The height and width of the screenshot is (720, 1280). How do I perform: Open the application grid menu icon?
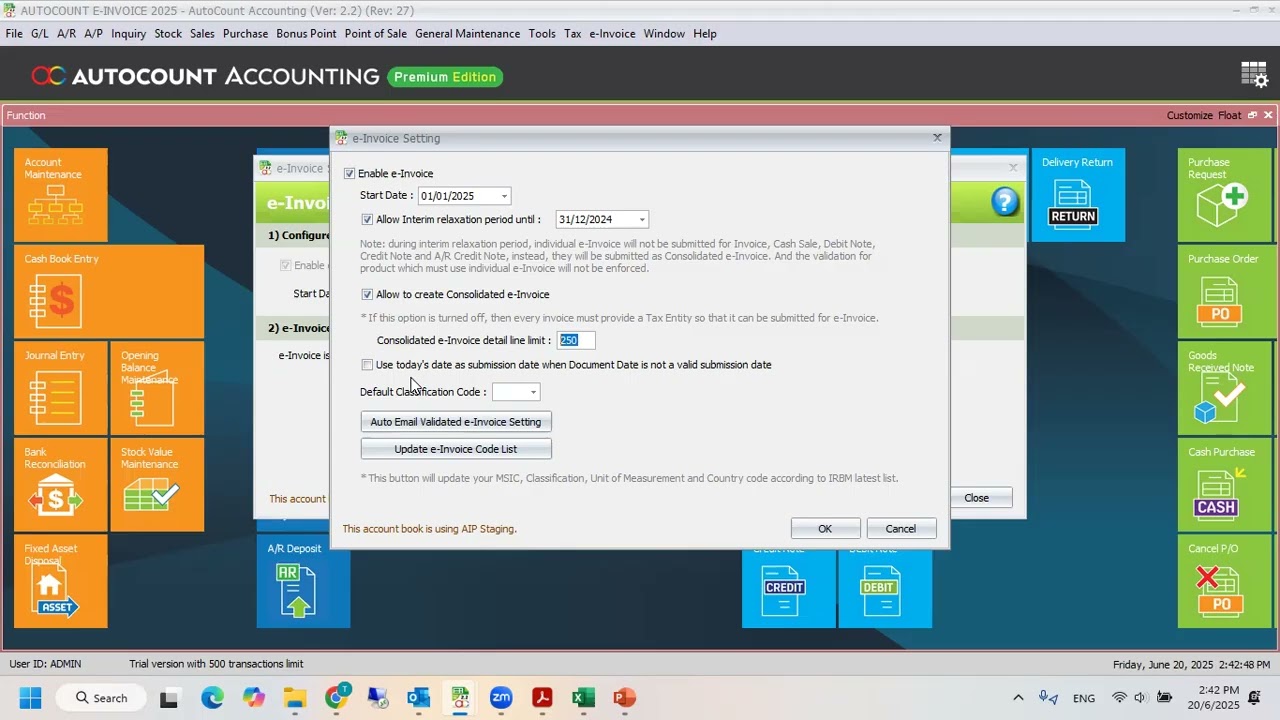1254,75
